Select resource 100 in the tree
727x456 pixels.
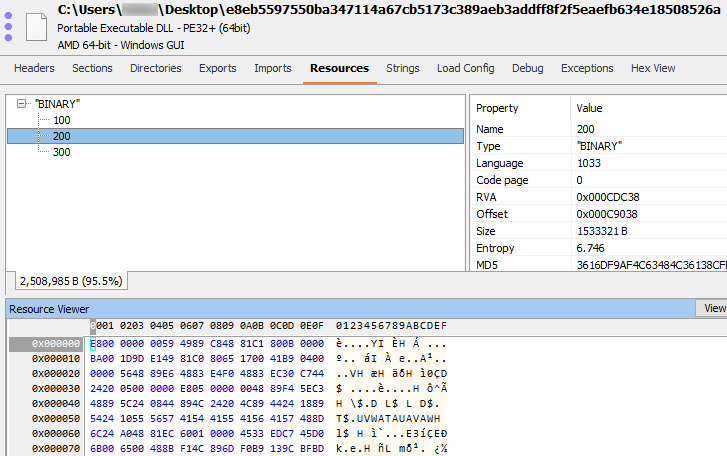click(62, 120)
